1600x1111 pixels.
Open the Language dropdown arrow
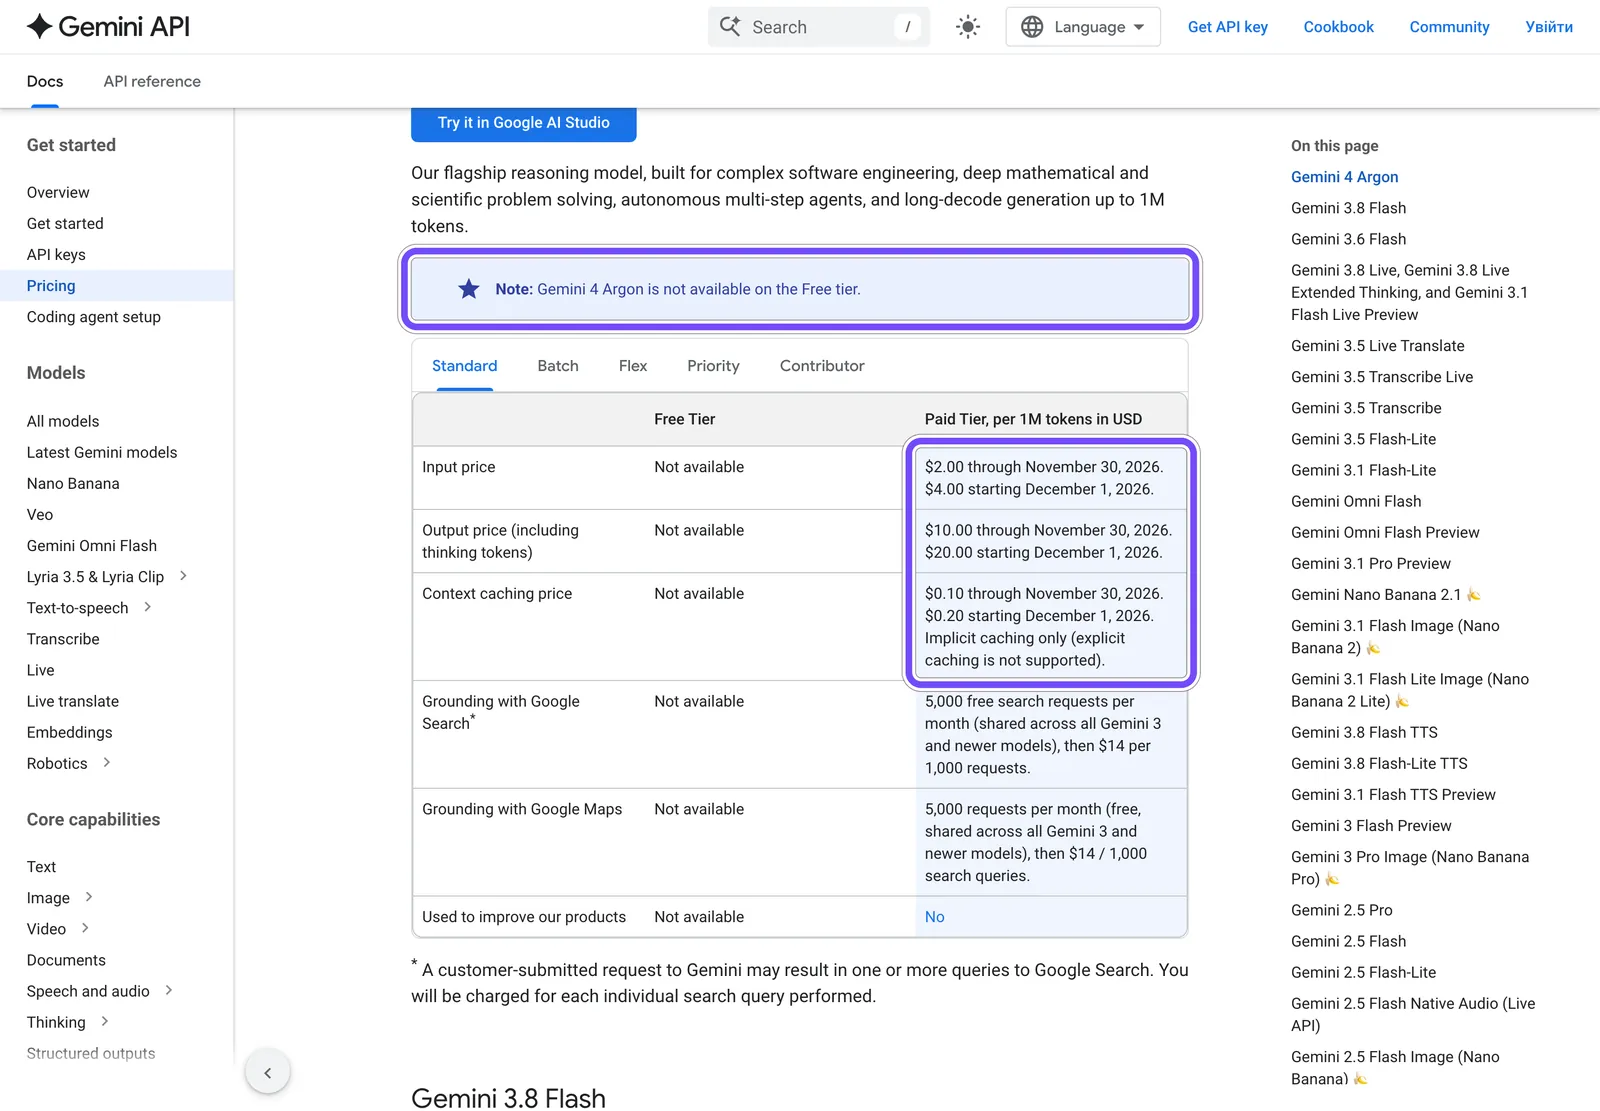coord(1139,27)
